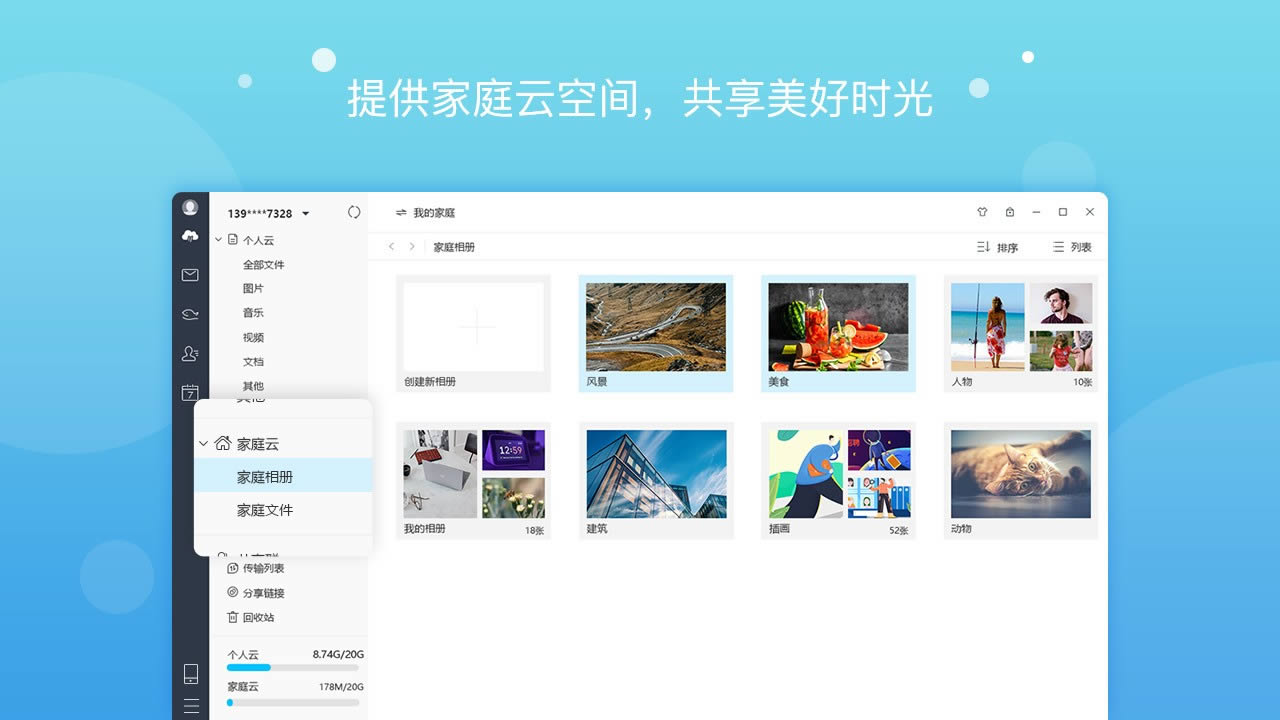Select 家庭相册 in the tree
1280x720 pixels.
283,477
